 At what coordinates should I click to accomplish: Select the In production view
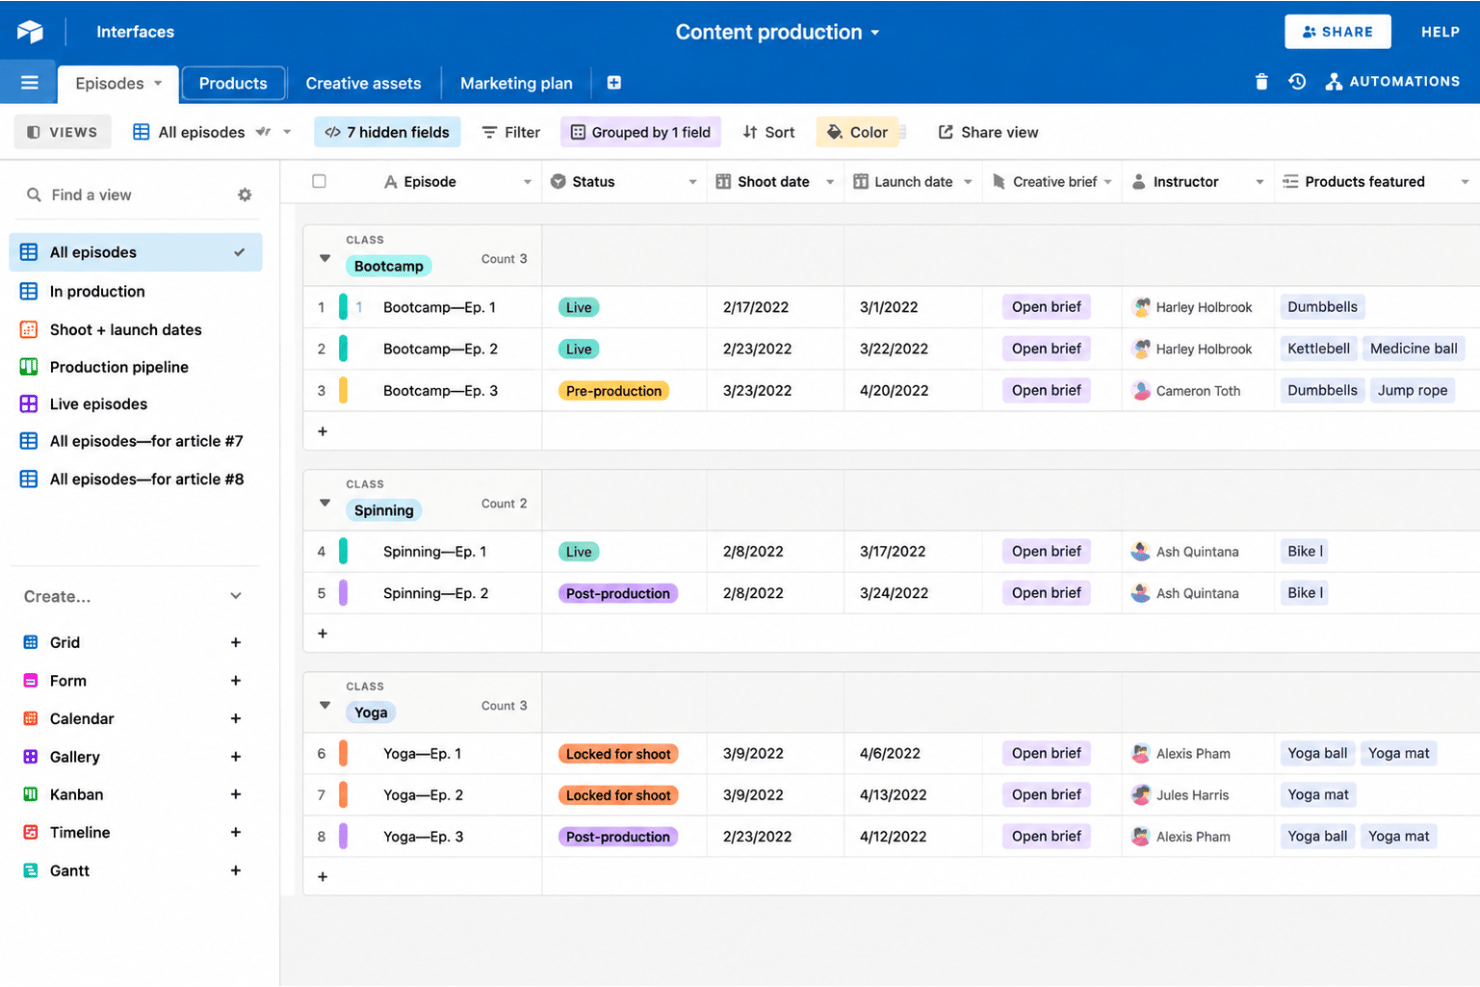coord(136,291)
